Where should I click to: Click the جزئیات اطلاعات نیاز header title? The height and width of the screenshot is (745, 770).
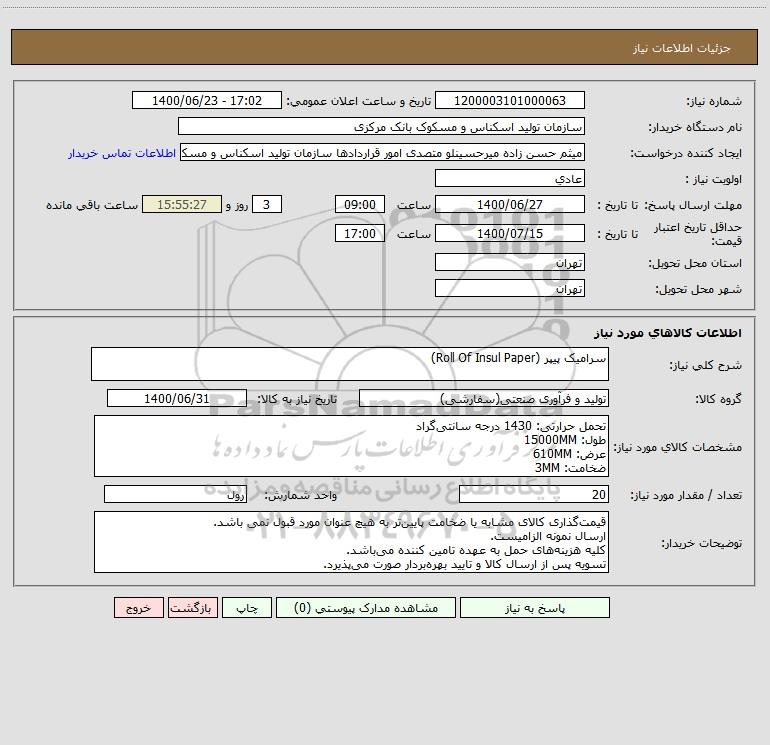point(682,48)
